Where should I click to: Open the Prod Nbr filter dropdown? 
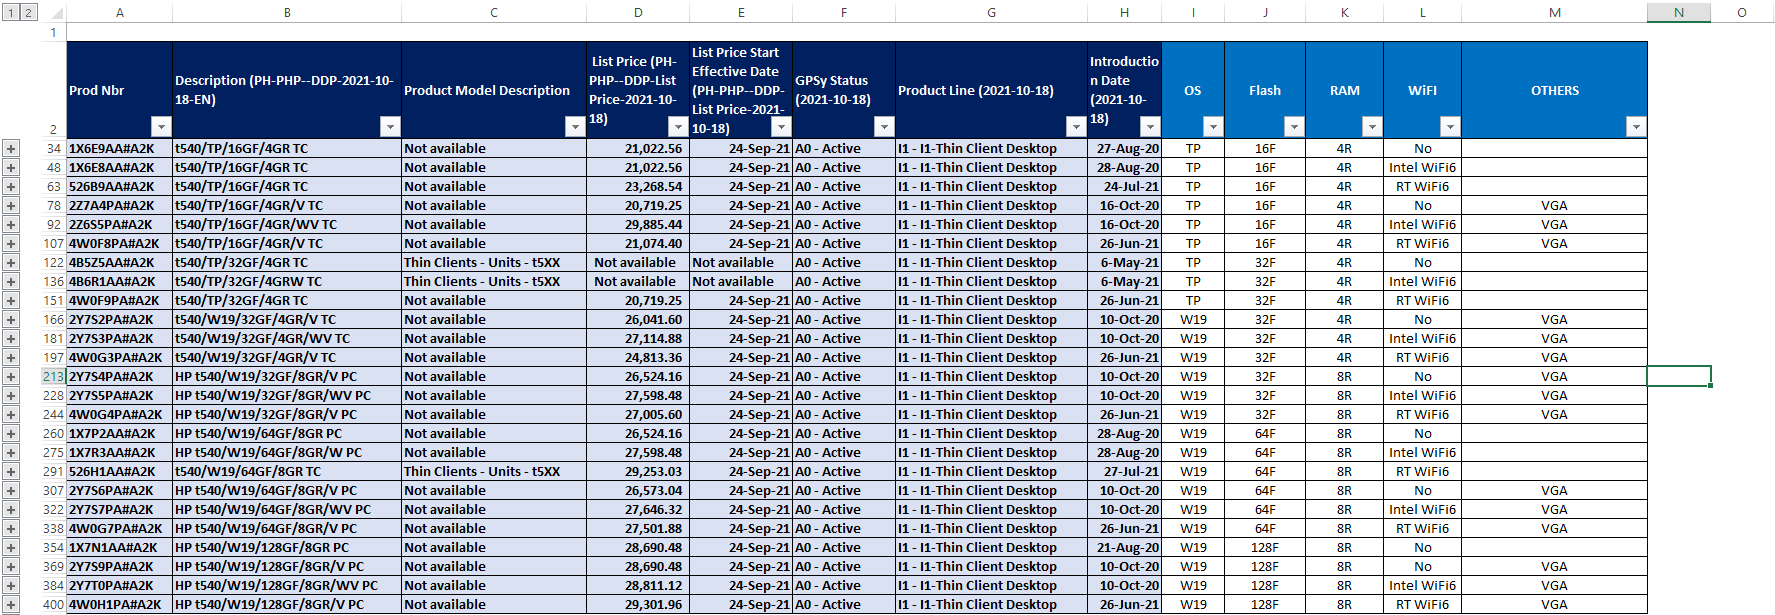pyautogui.click(x=161, y=127)
